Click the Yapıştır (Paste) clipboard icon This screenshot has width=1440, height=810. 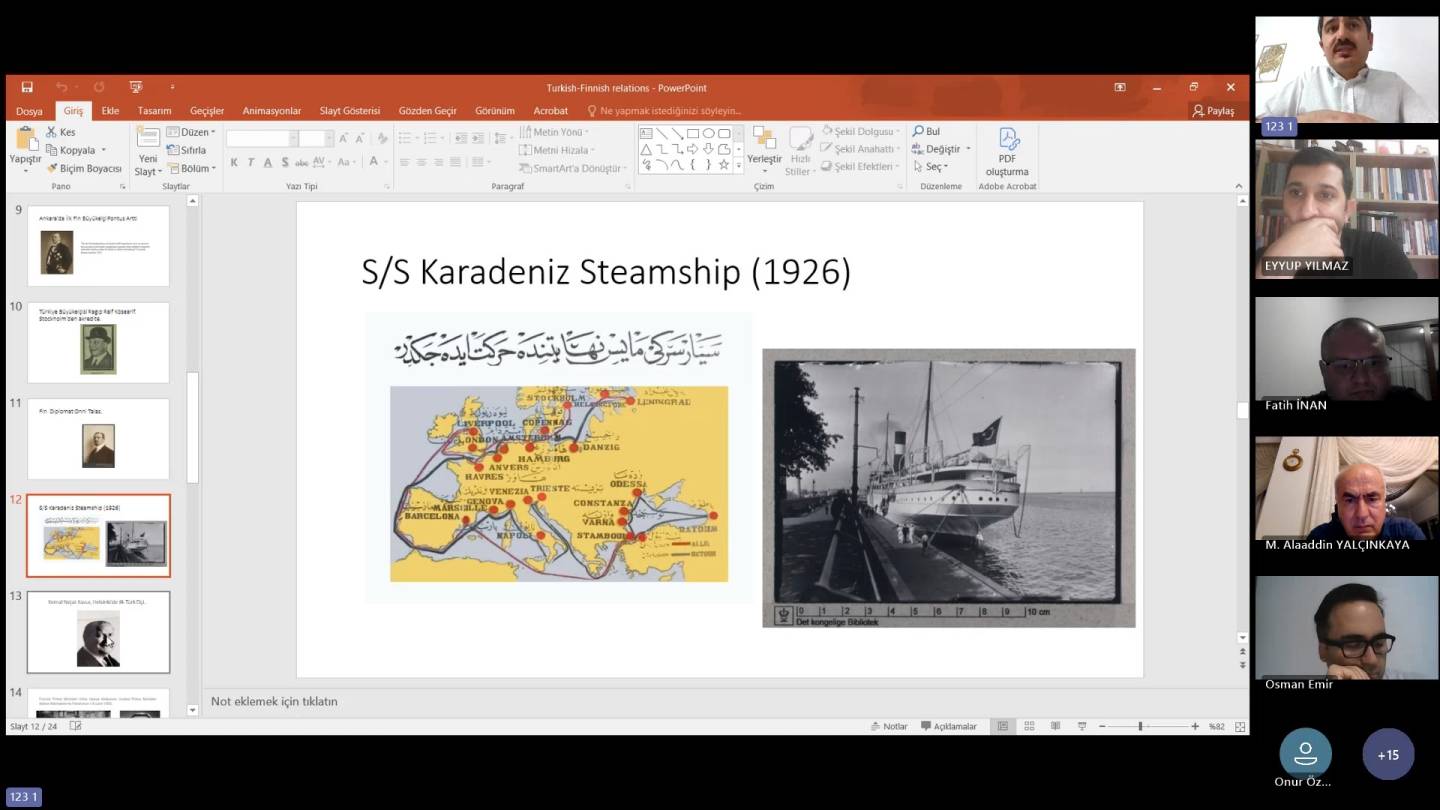point(25,138)
